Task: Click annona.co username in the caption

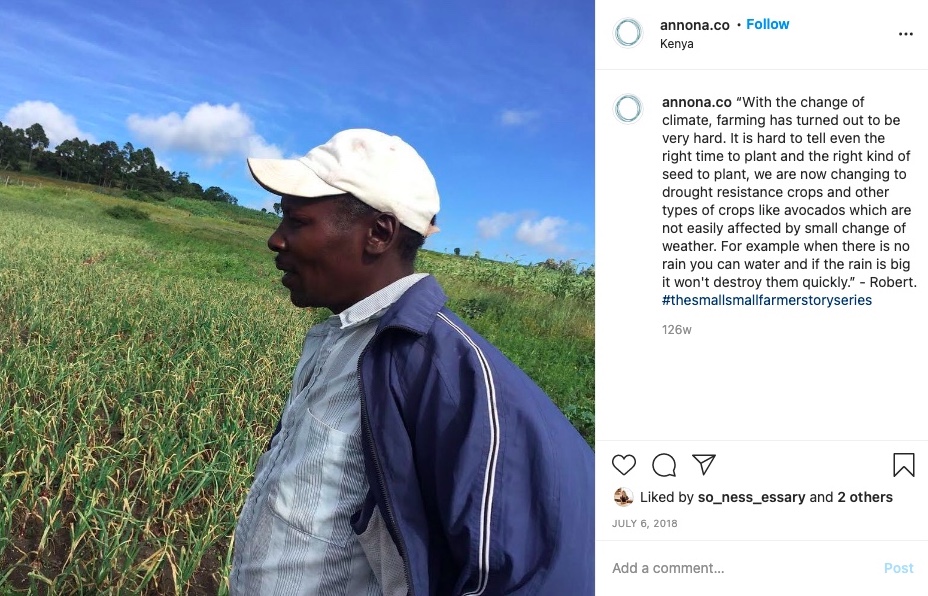Action: pos(697,102)
